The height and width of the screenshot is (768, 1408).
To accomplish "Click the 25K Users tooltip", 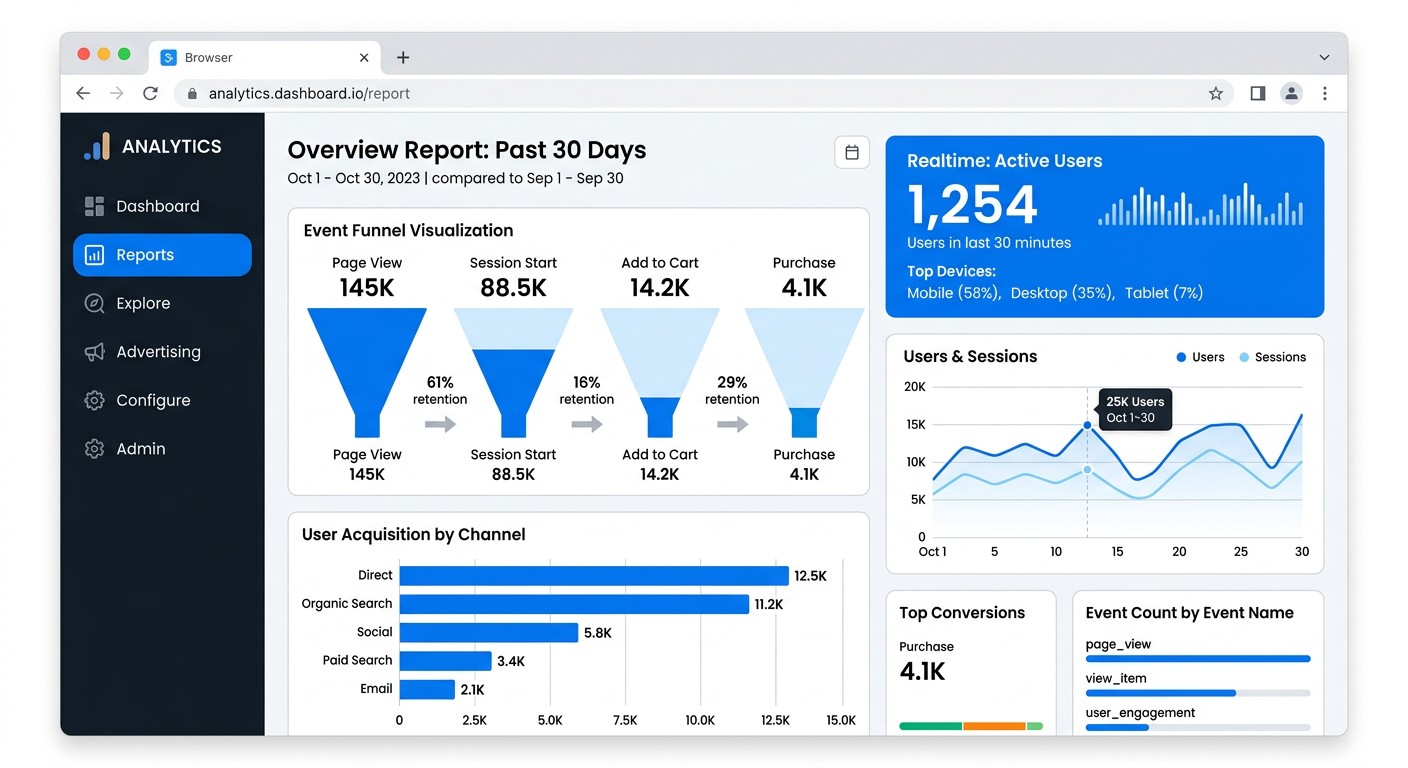I will coord(1135,410).
